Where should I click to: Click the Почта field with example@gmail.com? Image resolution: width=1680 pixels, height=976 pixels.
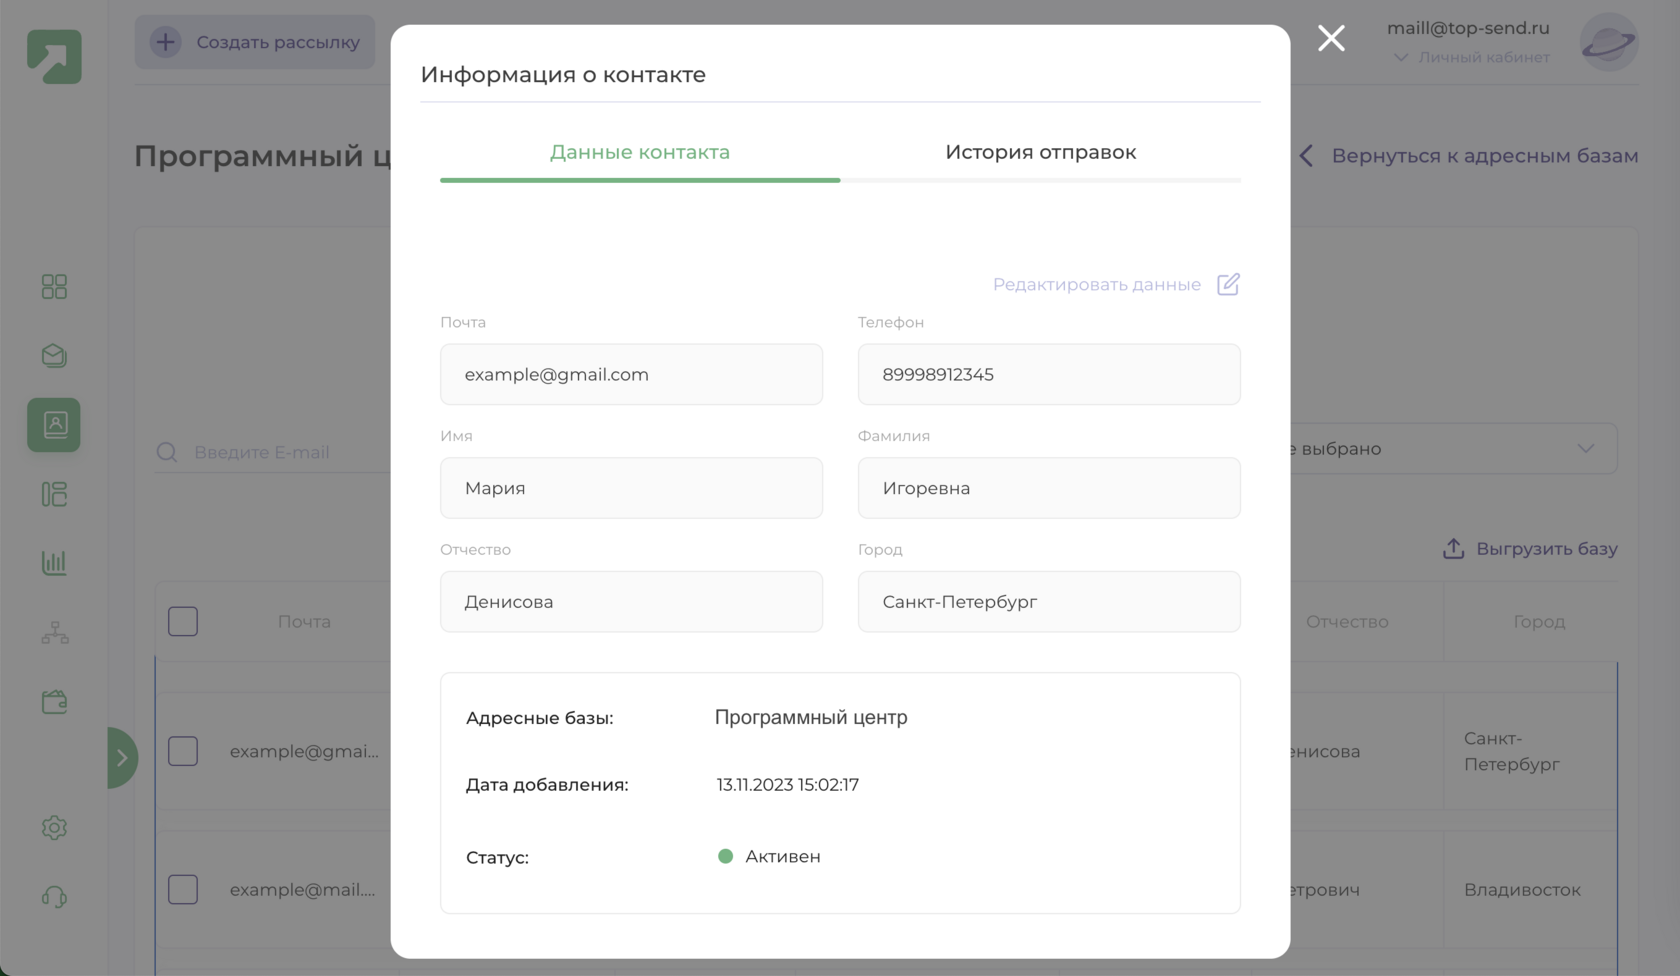click(x=631, y=374)
